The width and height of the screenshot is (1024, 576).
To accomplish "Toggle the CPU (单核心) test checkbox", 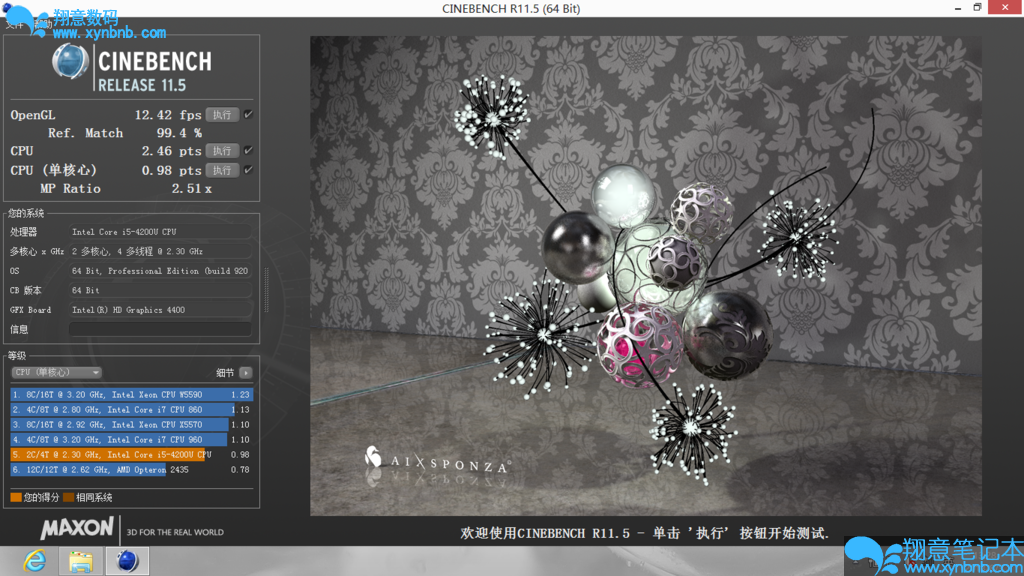I will tap(248, 170).
